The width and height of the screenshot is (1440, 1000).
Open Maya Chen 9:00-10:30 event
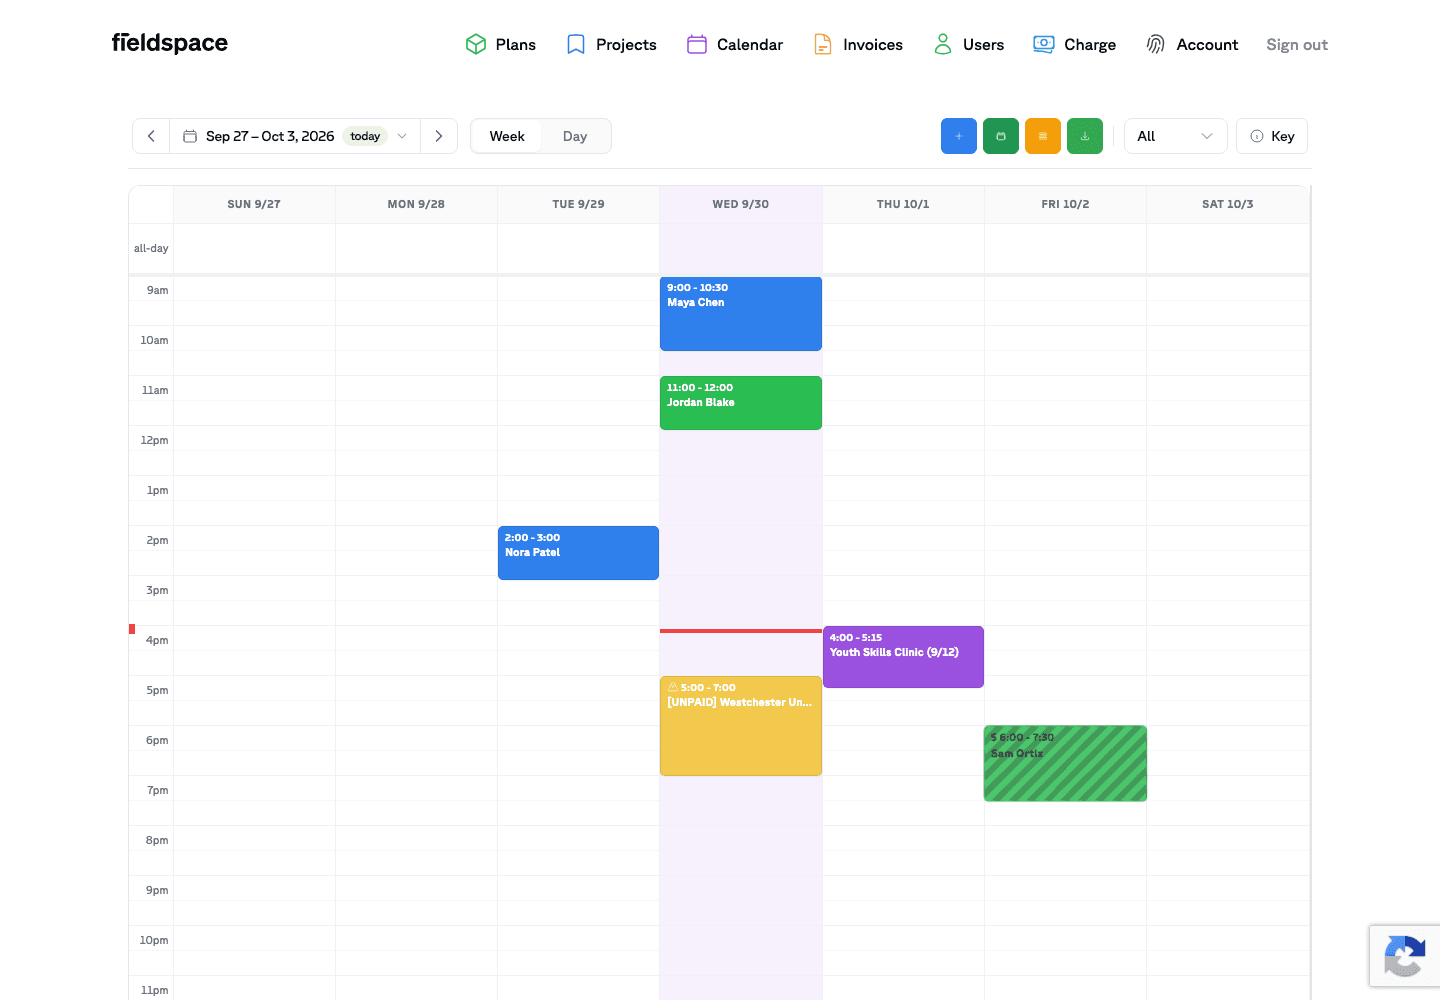pos(741,313)
